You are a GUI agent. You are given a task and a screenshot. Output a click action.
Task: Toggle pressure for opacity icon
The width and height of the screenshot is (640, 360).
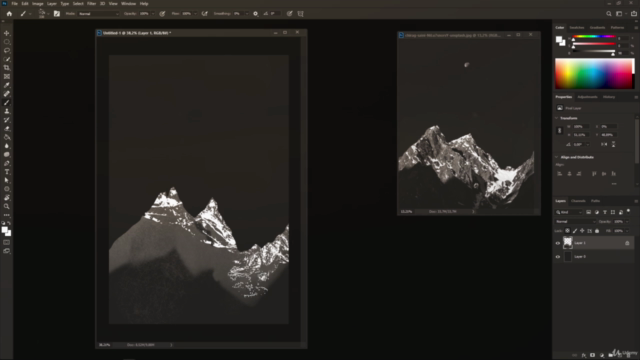162,13
